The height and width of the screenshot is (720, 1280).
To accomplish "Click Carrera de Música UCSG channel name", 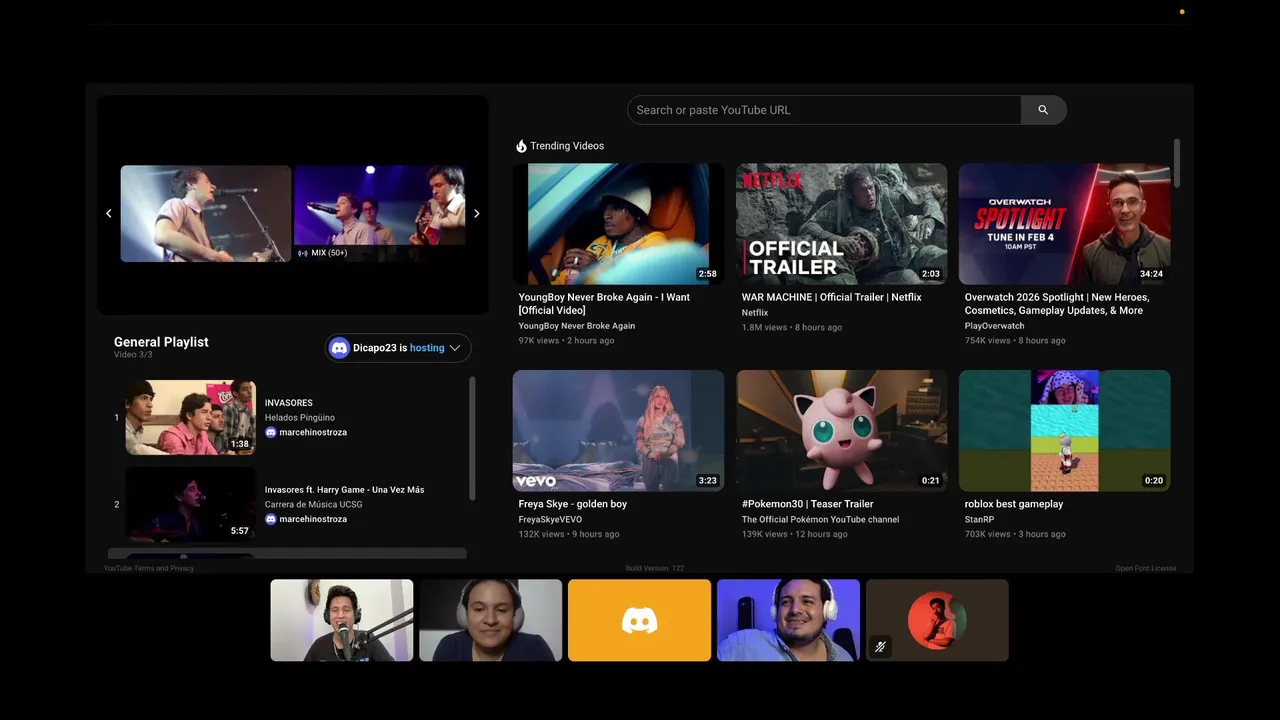I will (314, 504).
